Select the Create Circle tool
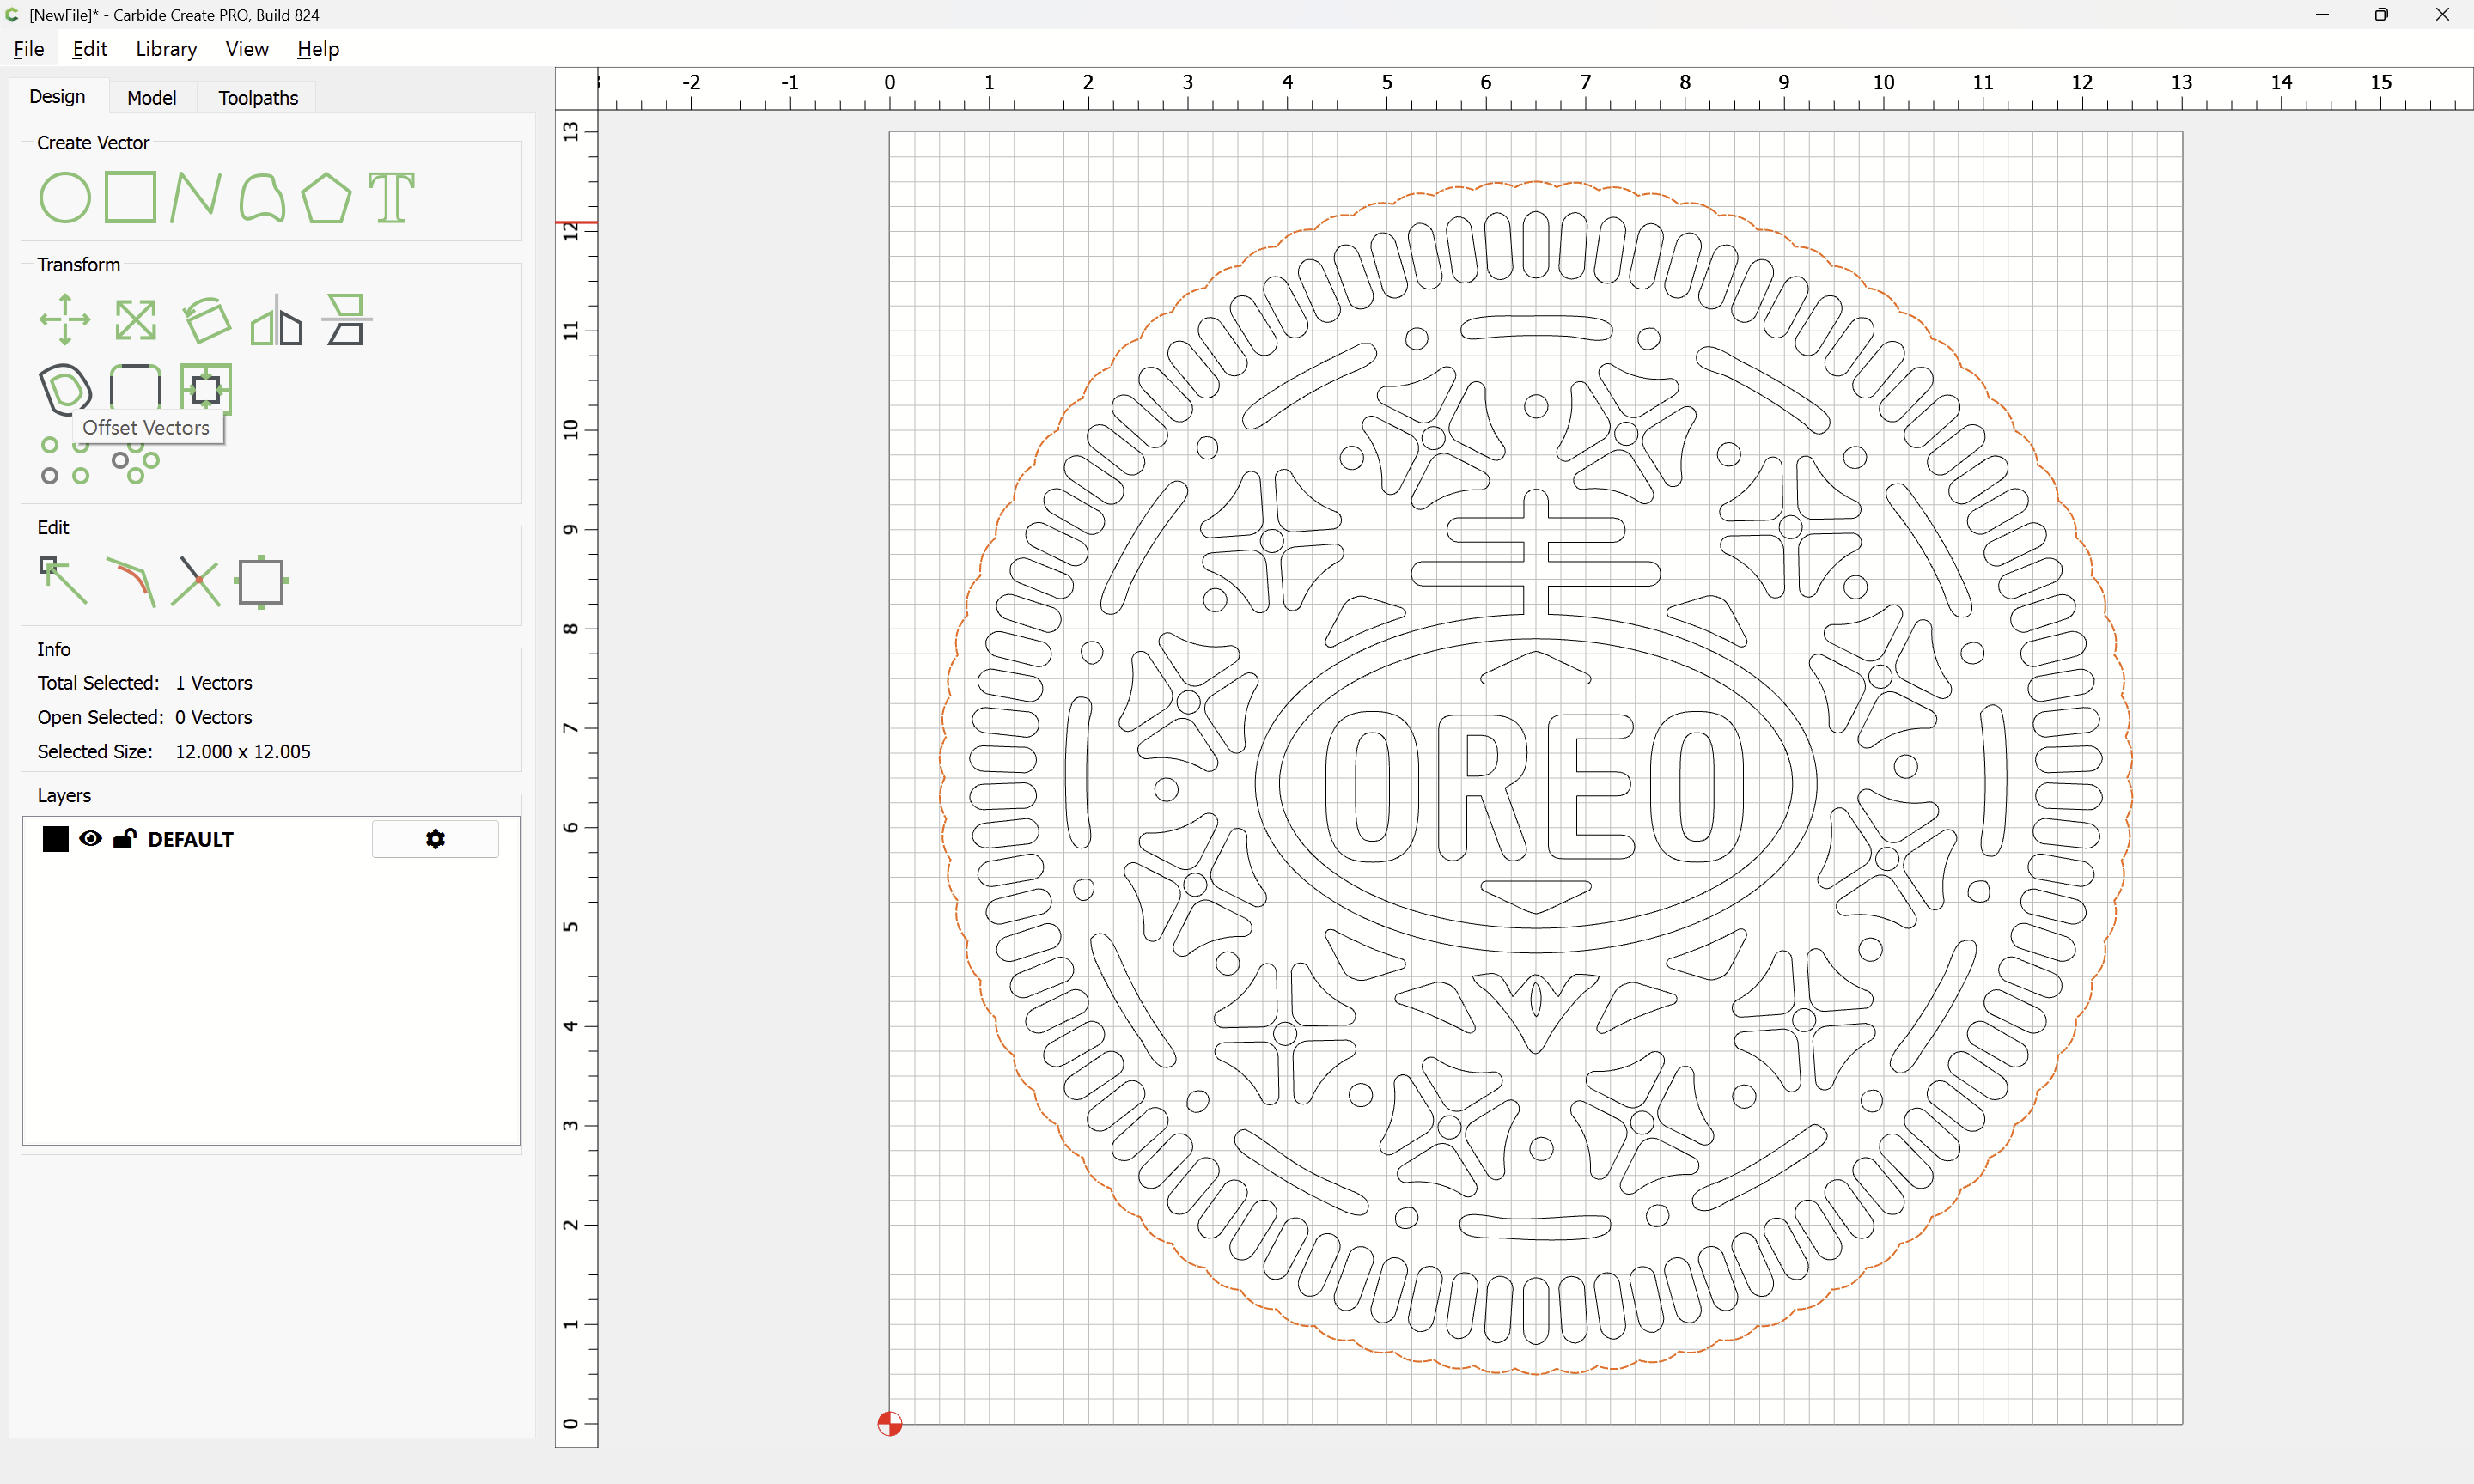 pyautogui.click(x=65, y=197)
